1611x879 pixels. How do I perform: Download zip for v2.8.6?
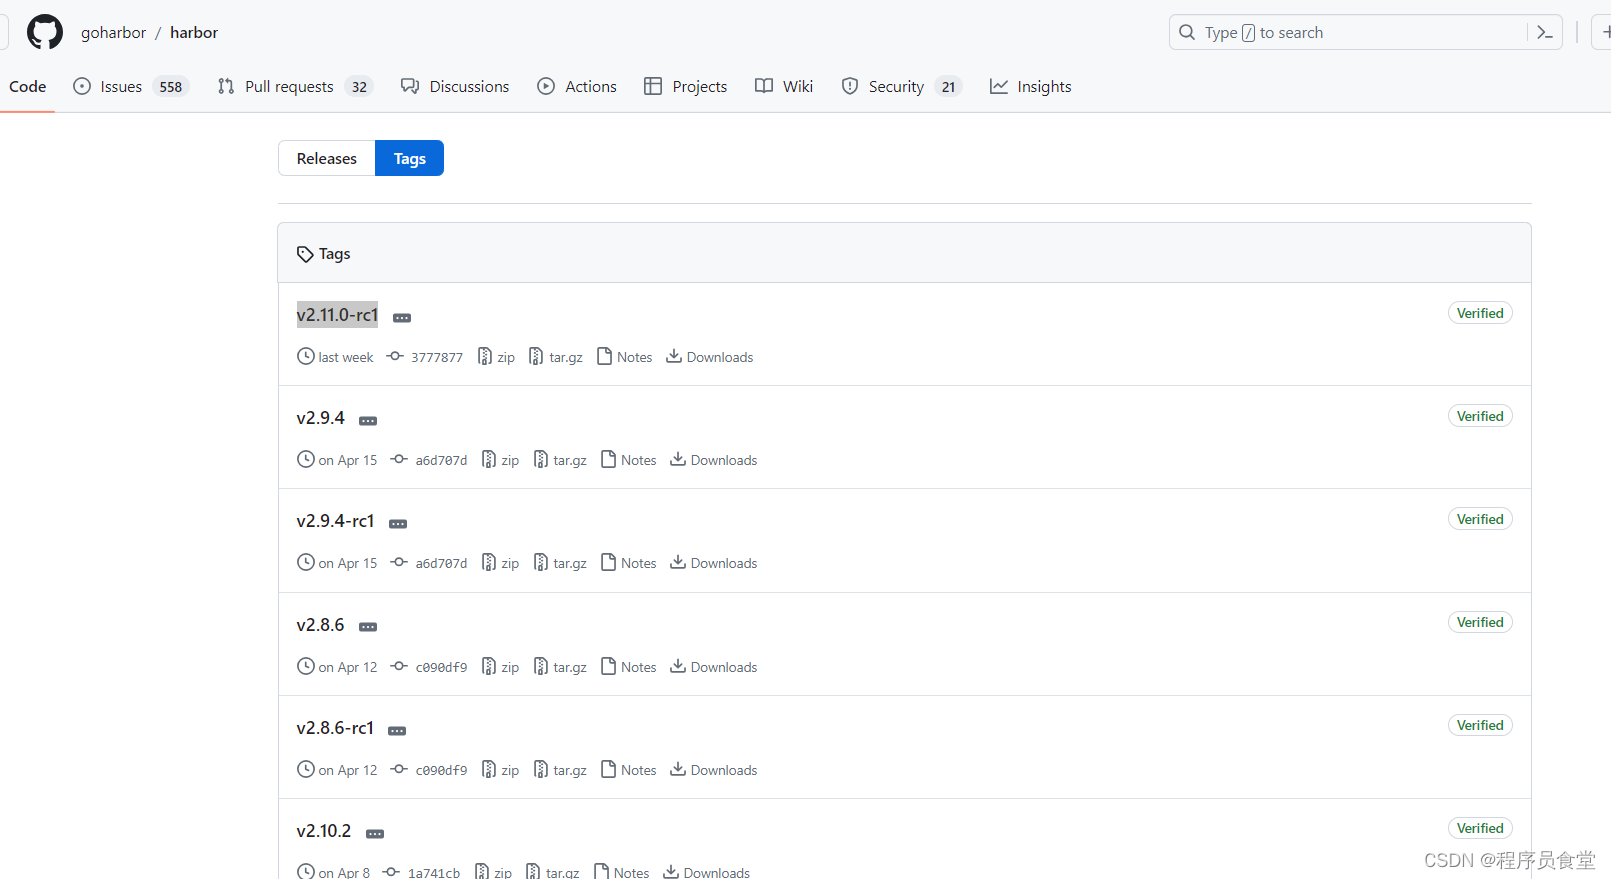500,667
